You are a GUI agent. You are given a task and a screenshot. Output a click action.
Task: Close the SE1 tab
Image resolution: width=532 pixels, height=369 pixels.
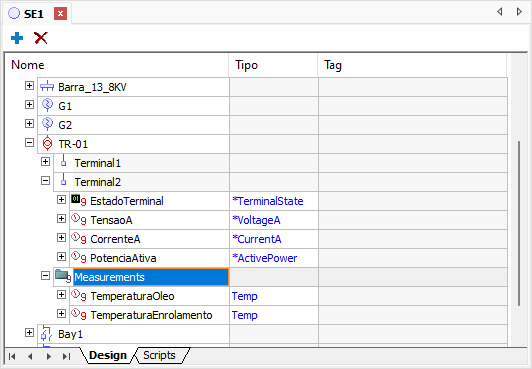pyautogui.click(x=60, y=14)
